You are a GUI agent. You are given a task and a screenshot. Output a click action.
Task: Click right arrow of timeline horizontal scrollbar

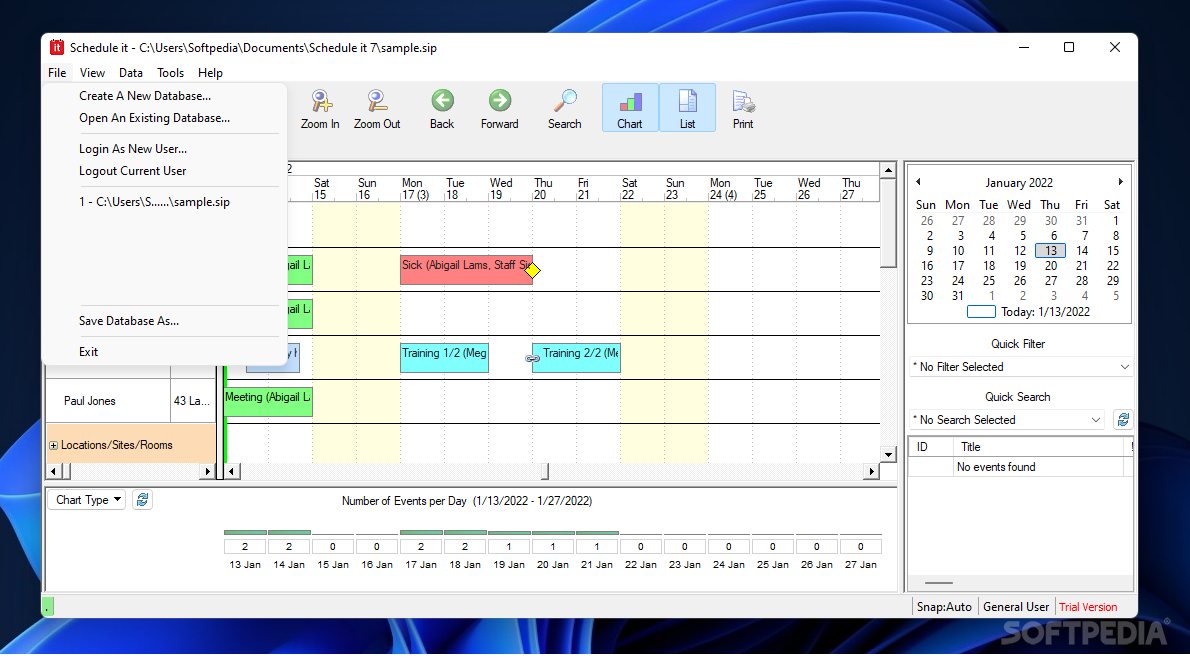tap(871, 472)
